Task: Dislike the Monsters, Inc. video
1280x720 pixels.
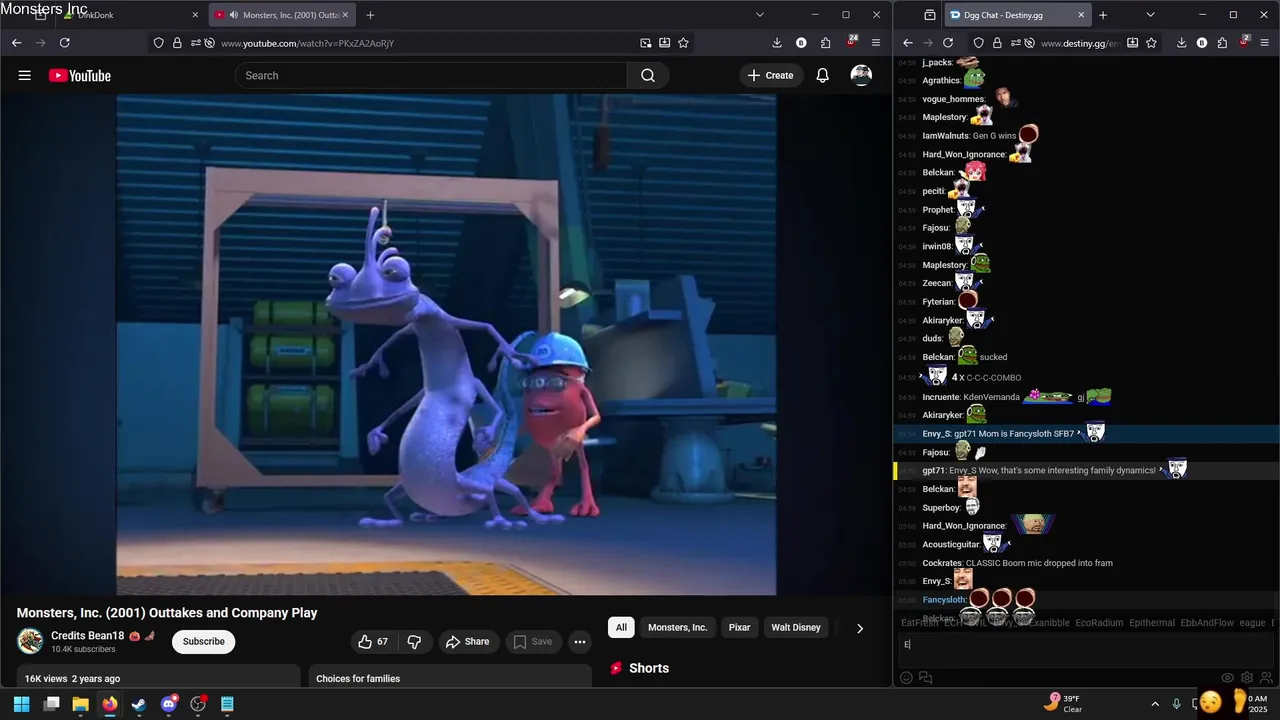Action: point(414,641)
